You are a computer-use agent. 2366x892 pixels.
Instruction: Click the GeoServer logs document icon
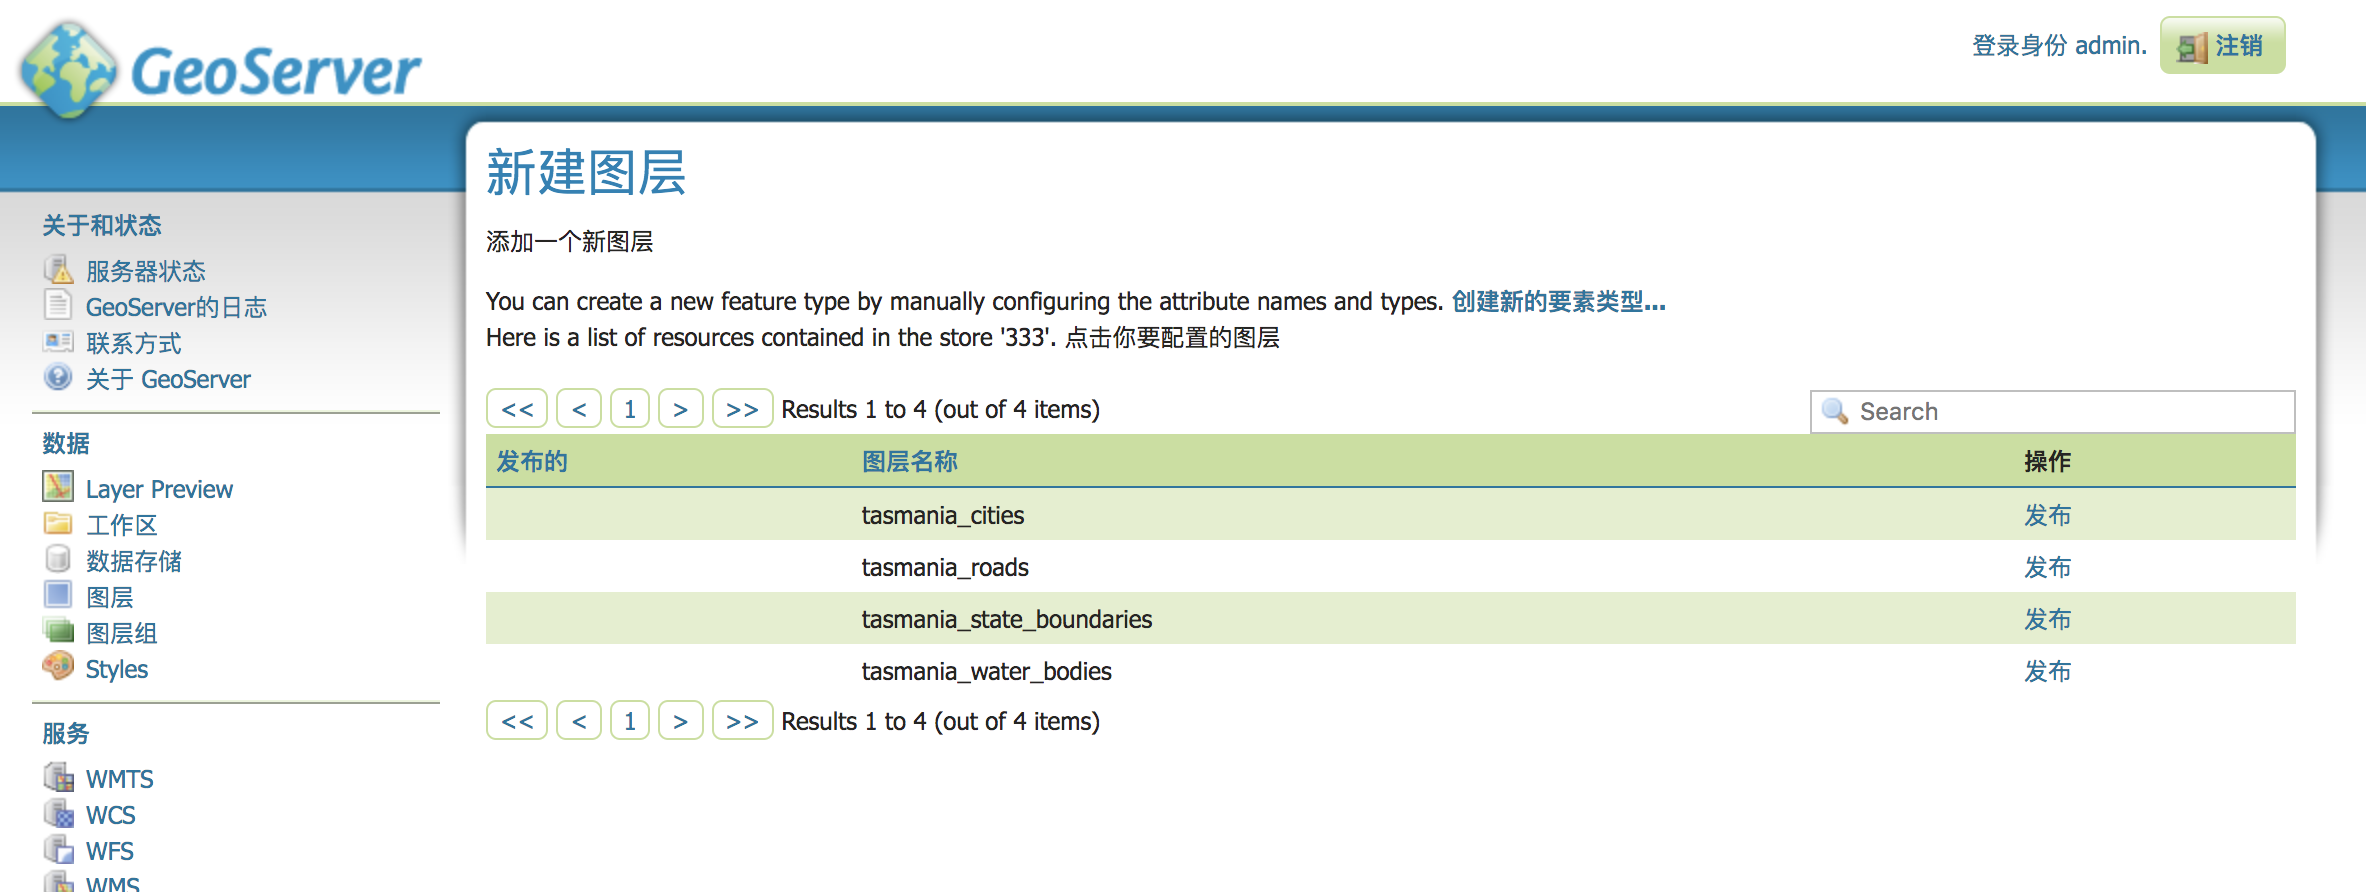(58, 306)
